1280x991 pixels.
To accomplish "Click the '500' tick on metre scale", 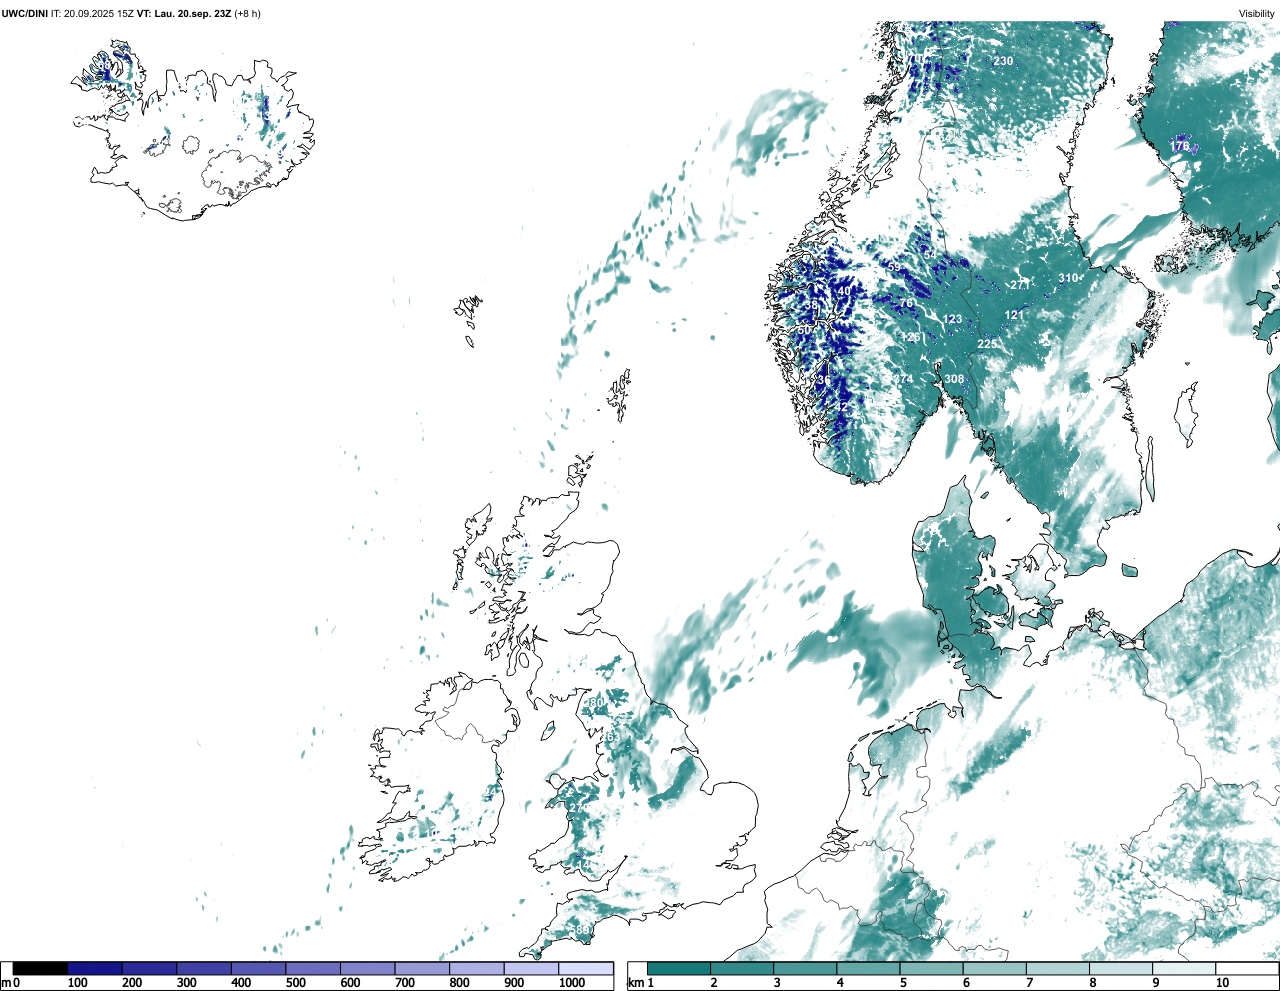I will (x=295, y=983).
